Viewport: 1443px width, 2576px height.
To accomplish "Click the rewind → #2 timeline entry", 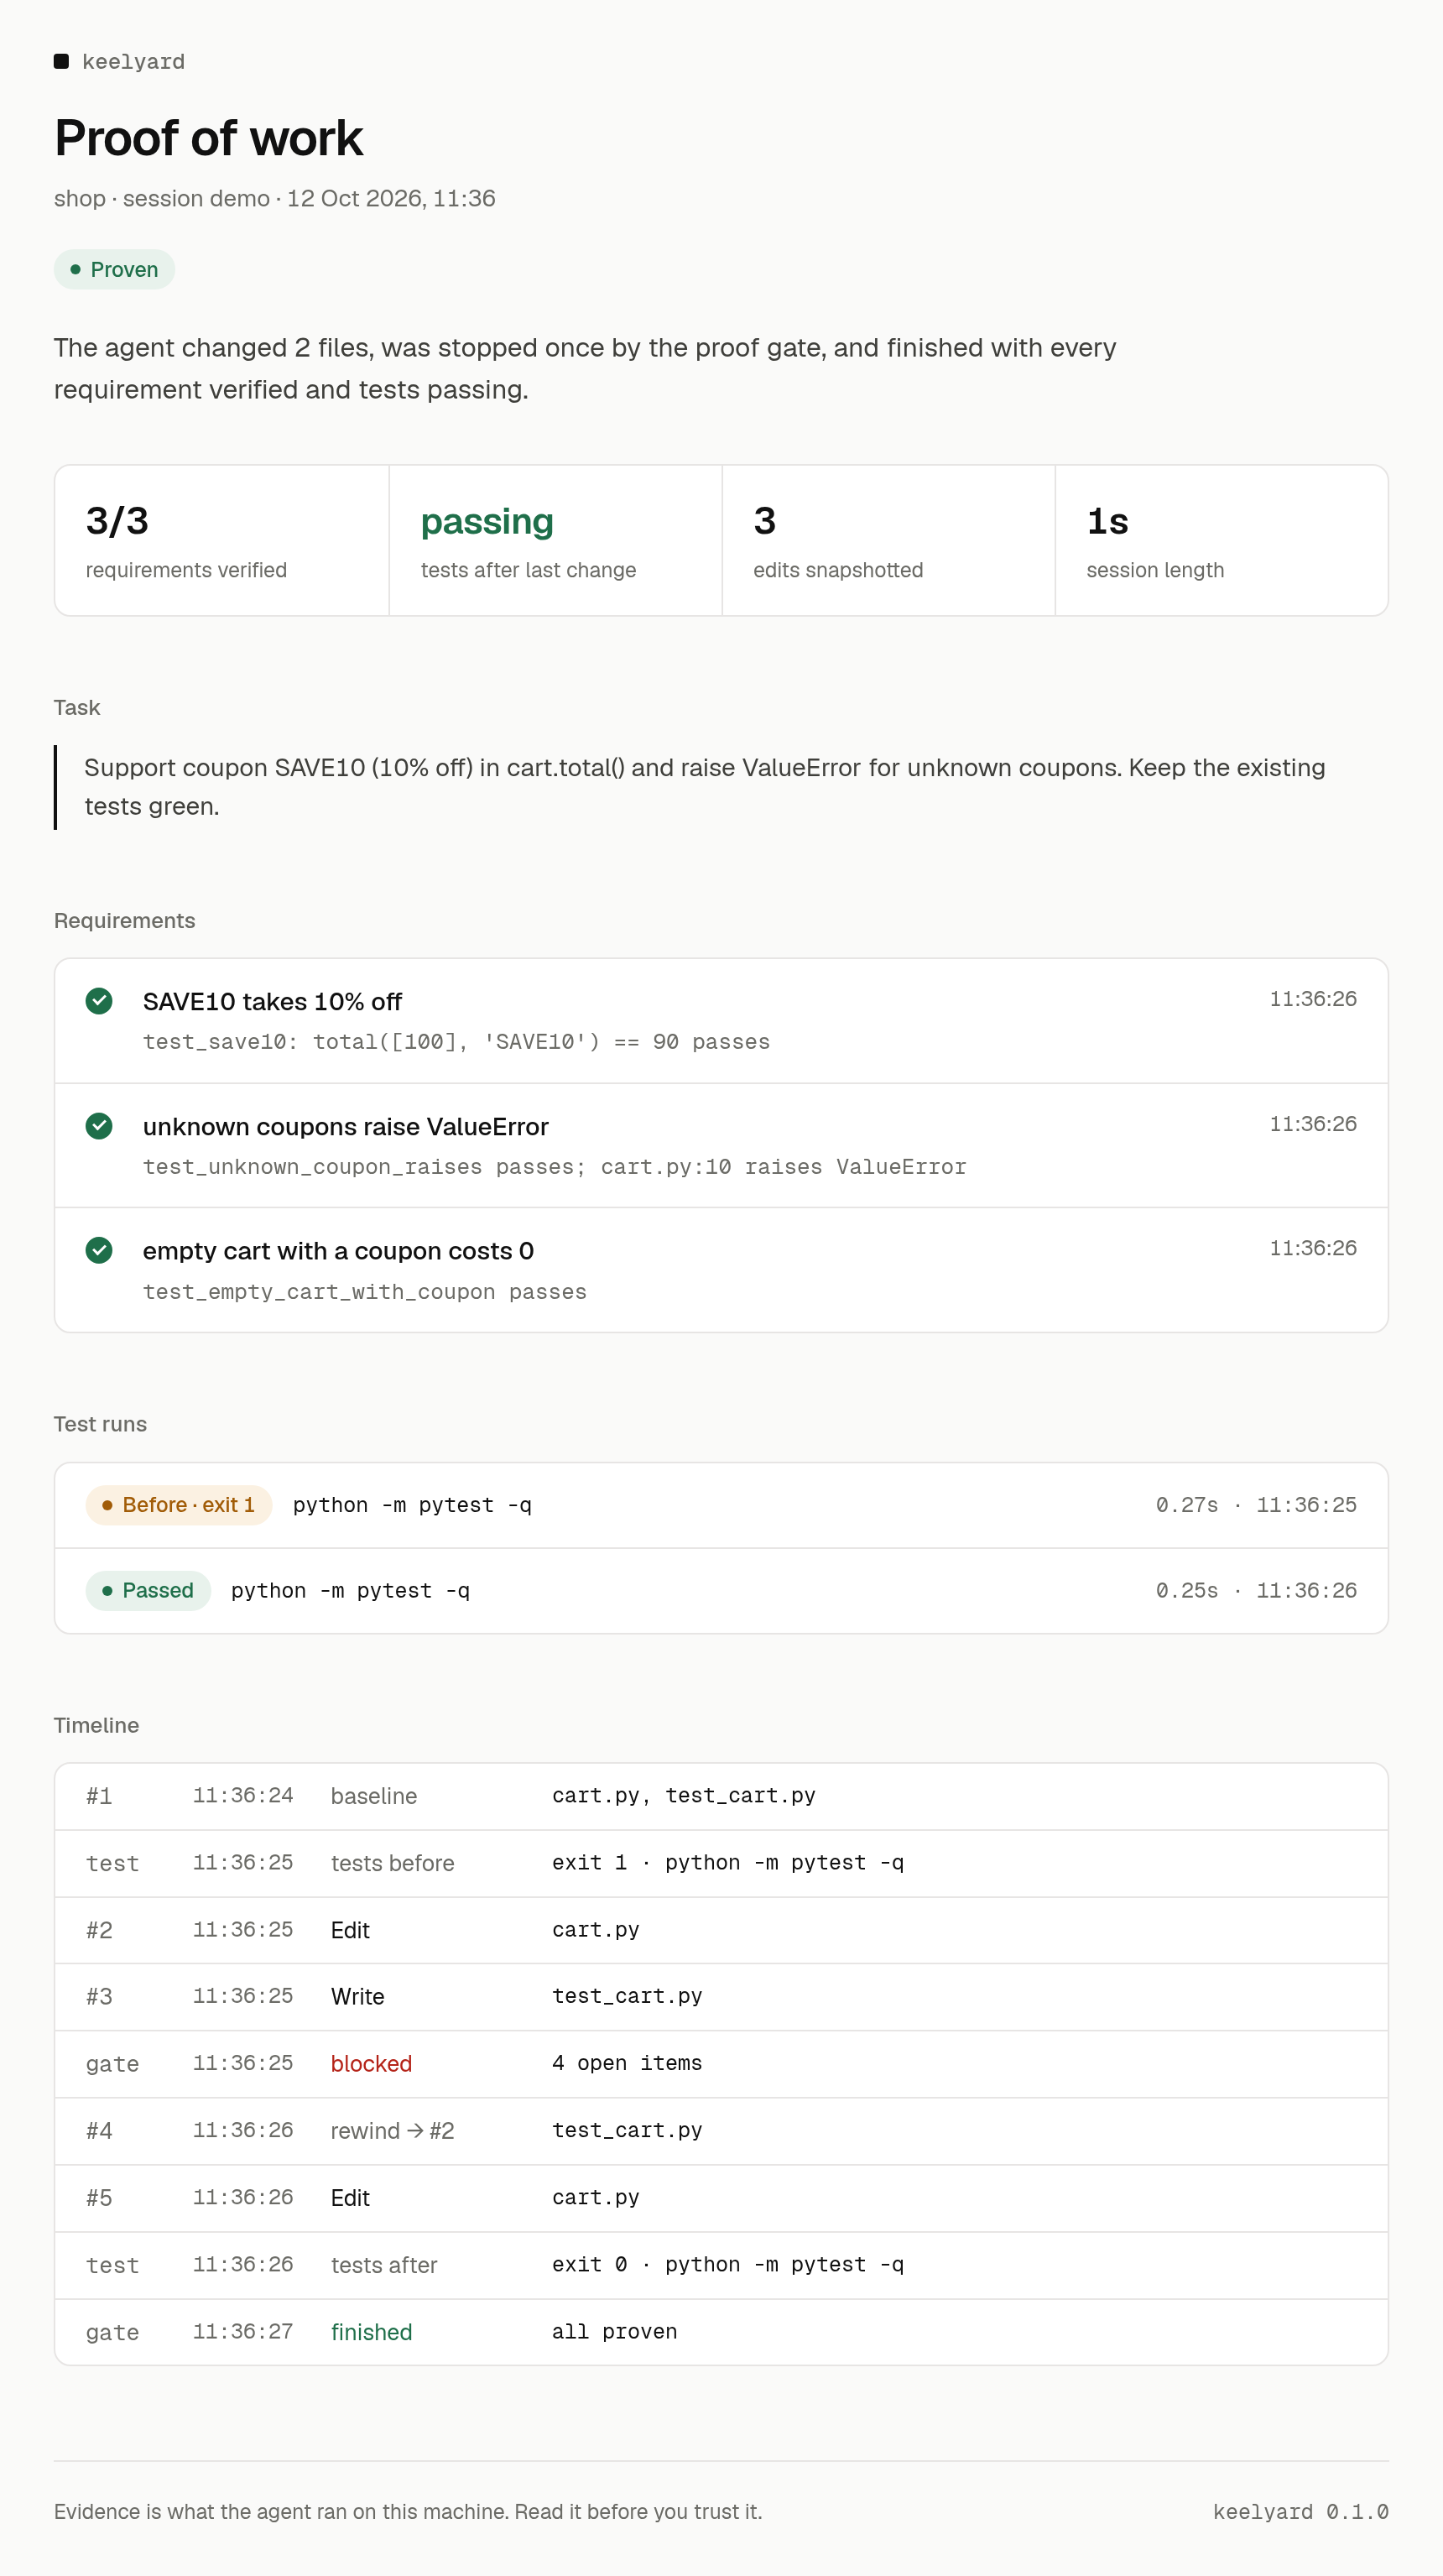I will 721,2131.
